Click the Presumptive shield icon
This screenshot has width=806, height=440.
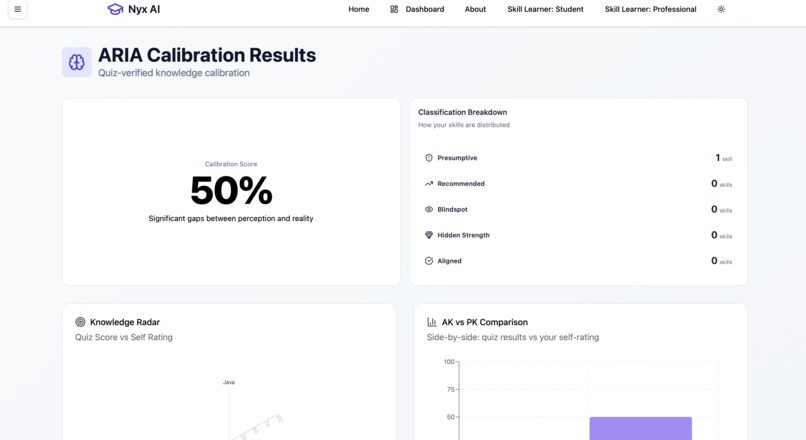point(429,158)
